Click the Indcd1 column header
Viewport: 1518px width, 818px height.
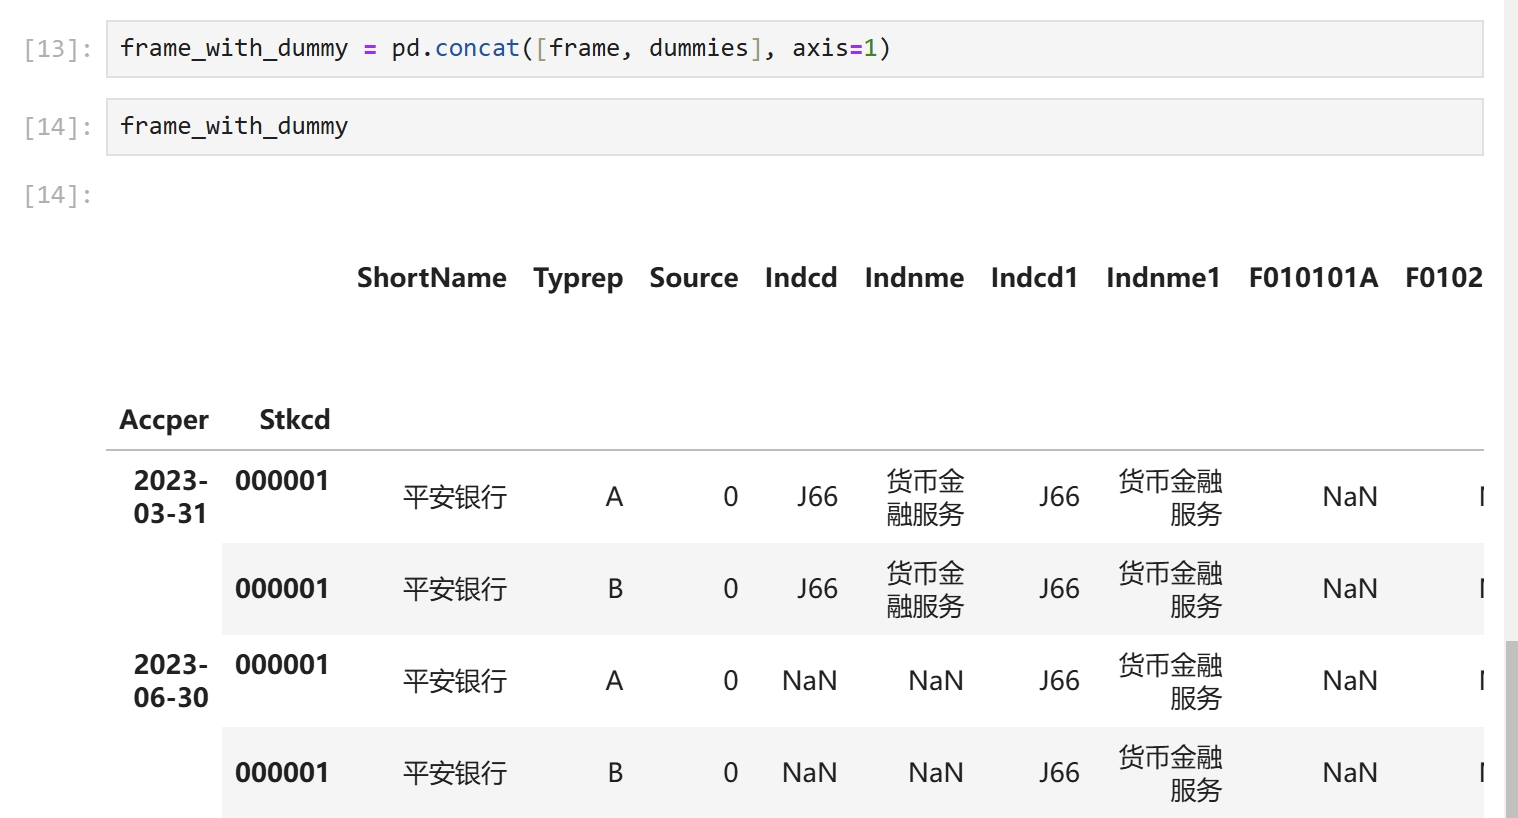[x=1034, y=278]
